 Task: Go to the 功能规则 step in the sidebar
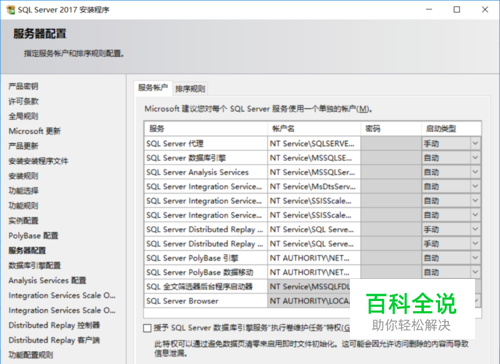(x=23, y=206)
